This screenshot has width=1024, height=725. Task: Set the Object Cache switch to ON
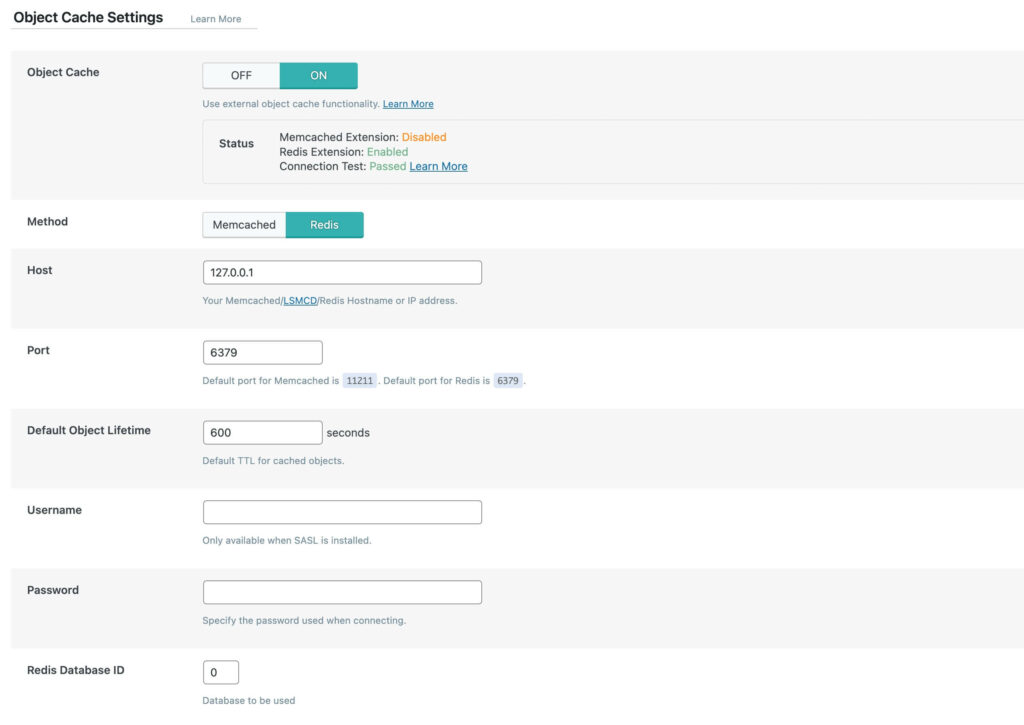click(x=319, y=75)
